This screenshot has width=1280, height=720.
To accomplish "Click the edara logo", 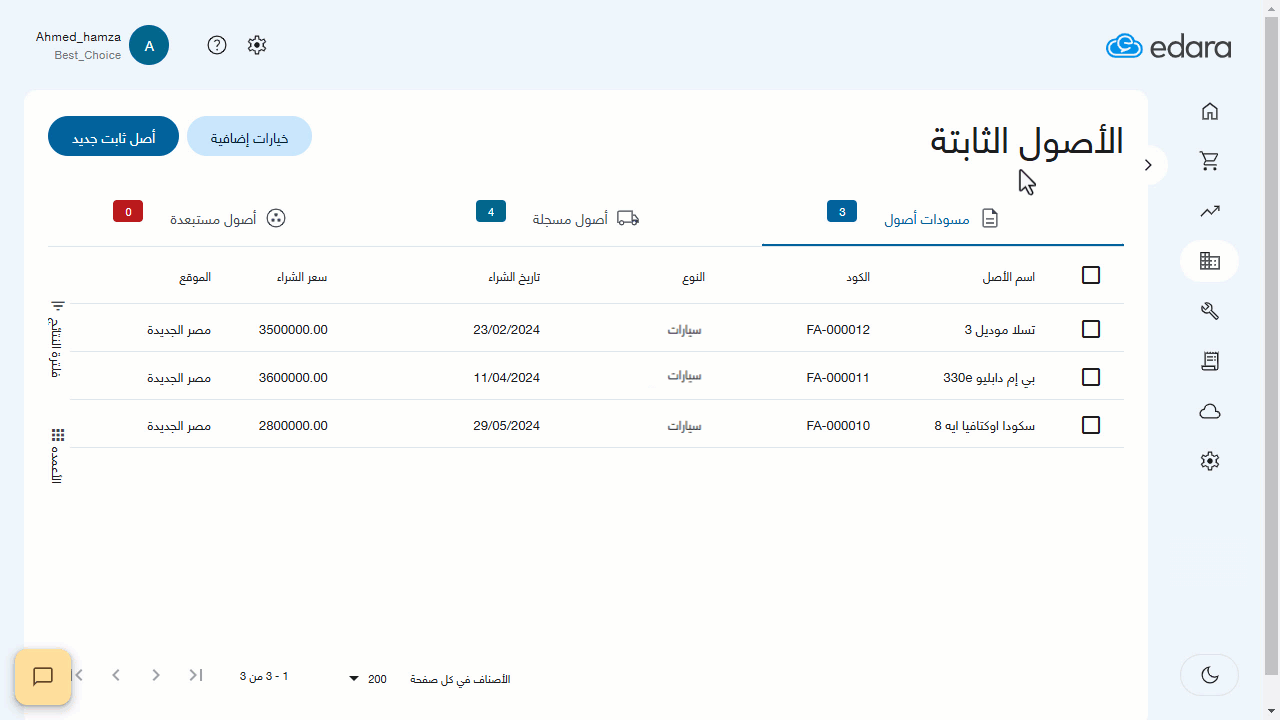I will (1168, 46).
